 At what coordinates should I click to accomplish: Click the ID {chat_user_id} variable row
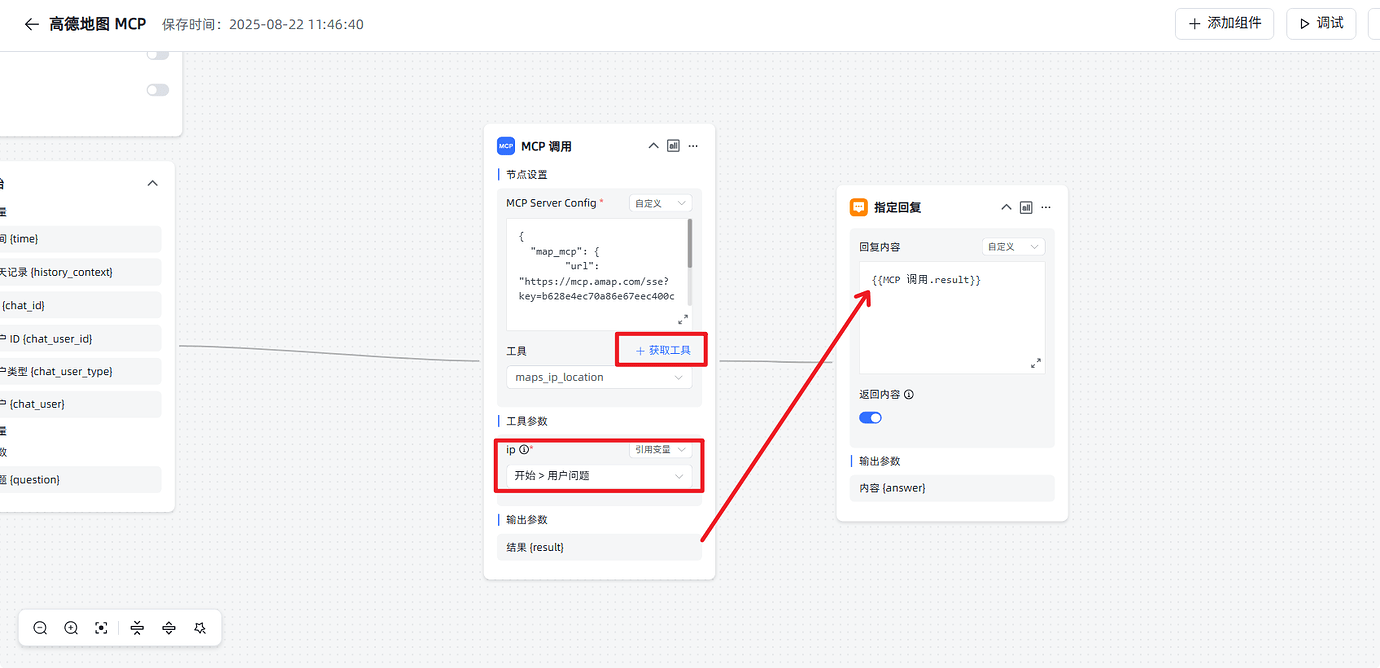(80, 338)
